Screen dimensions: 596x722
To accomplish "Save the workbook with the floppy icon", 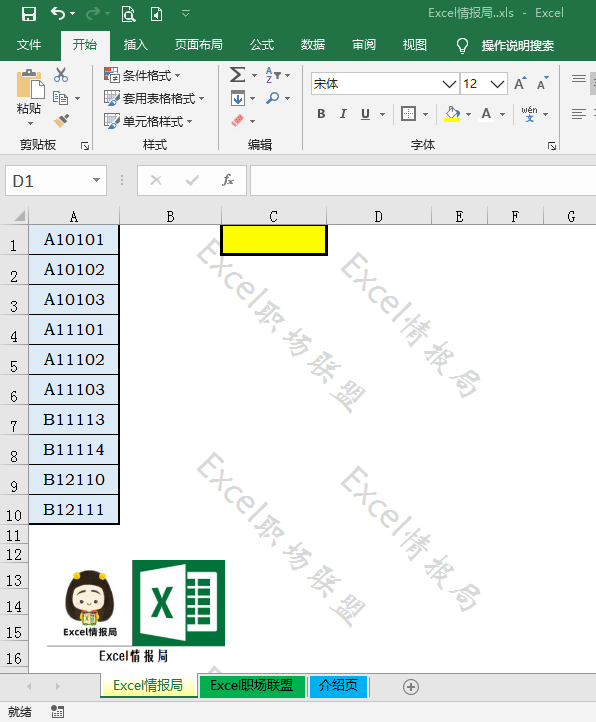I will [x=29, y=14].
